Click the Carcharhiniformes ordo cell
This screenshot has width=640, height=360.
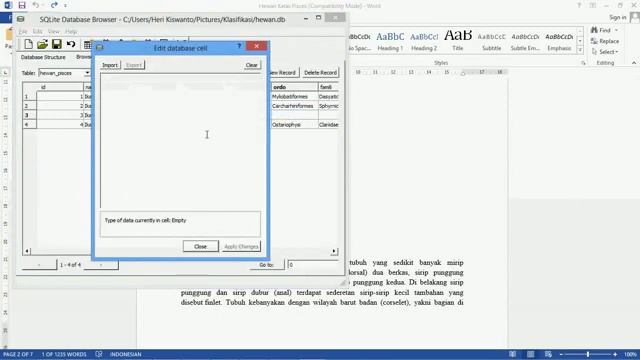click(x=294, y=106)
